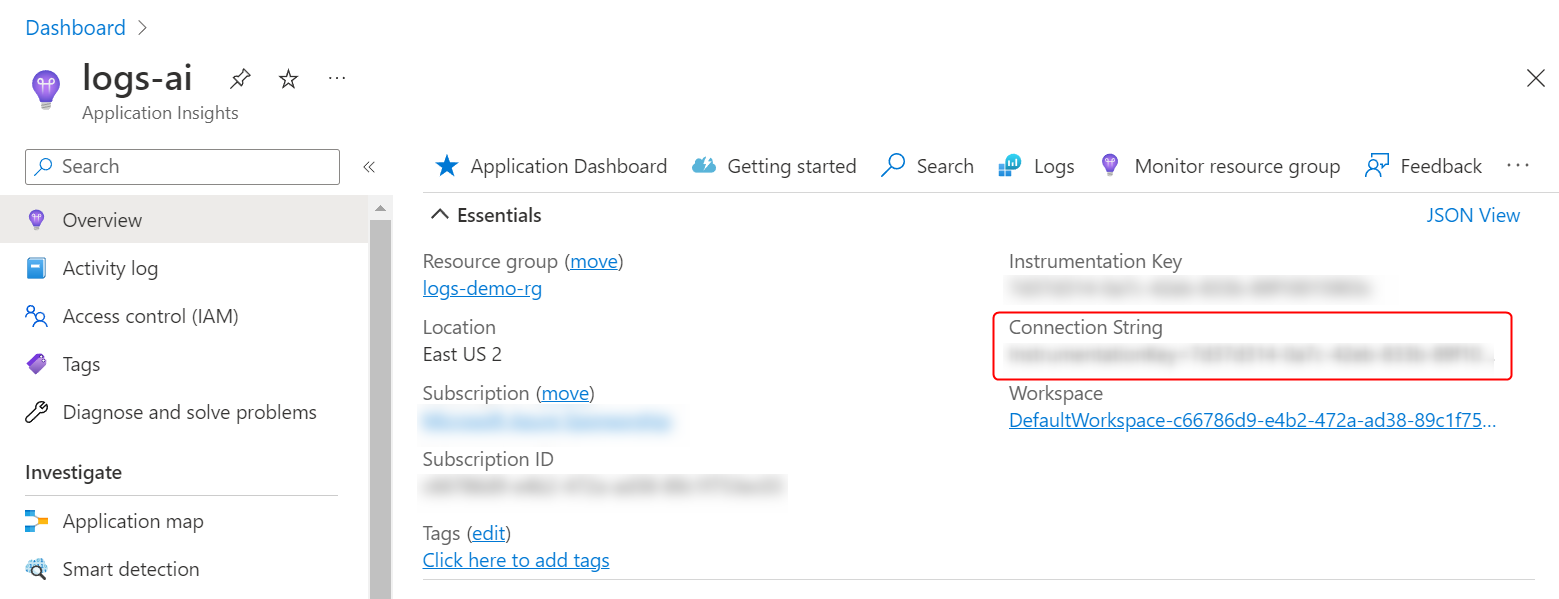Click the Instrumentation Key value
Screen dimensions: 1559x599
coord(1189,289)
